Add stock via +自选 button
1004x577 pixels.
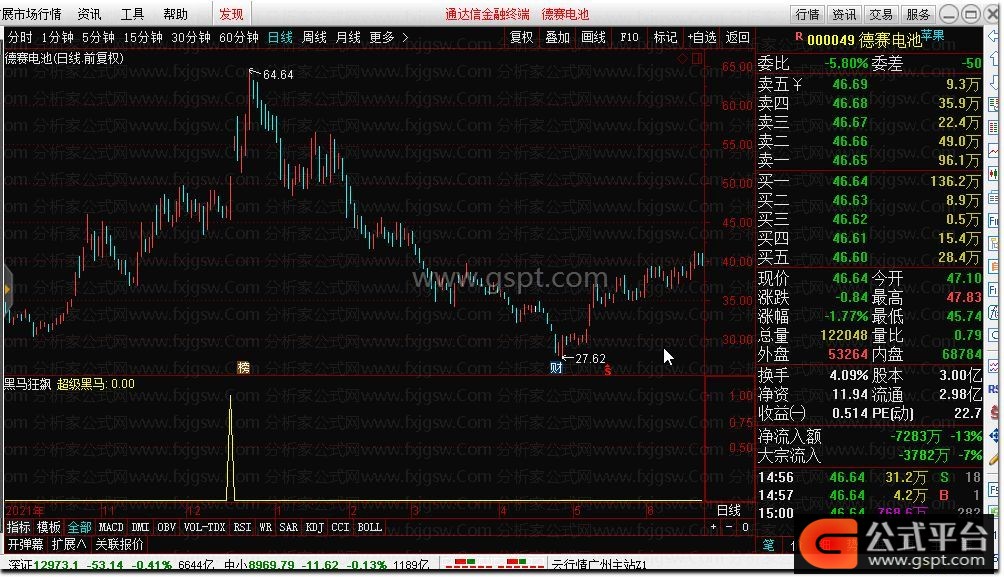click(702, 38)
